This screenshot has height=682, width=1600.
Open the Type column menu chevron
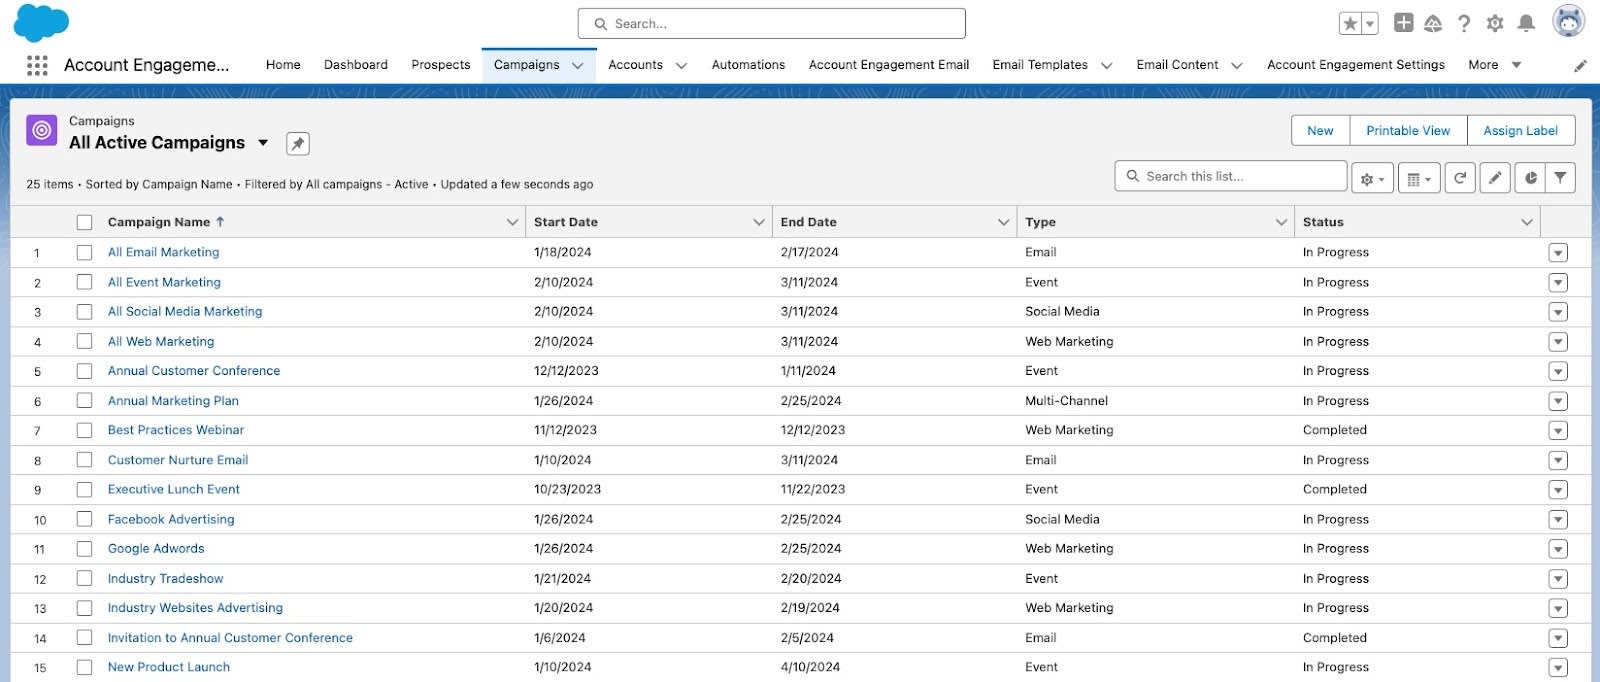tap(1281, 222)
